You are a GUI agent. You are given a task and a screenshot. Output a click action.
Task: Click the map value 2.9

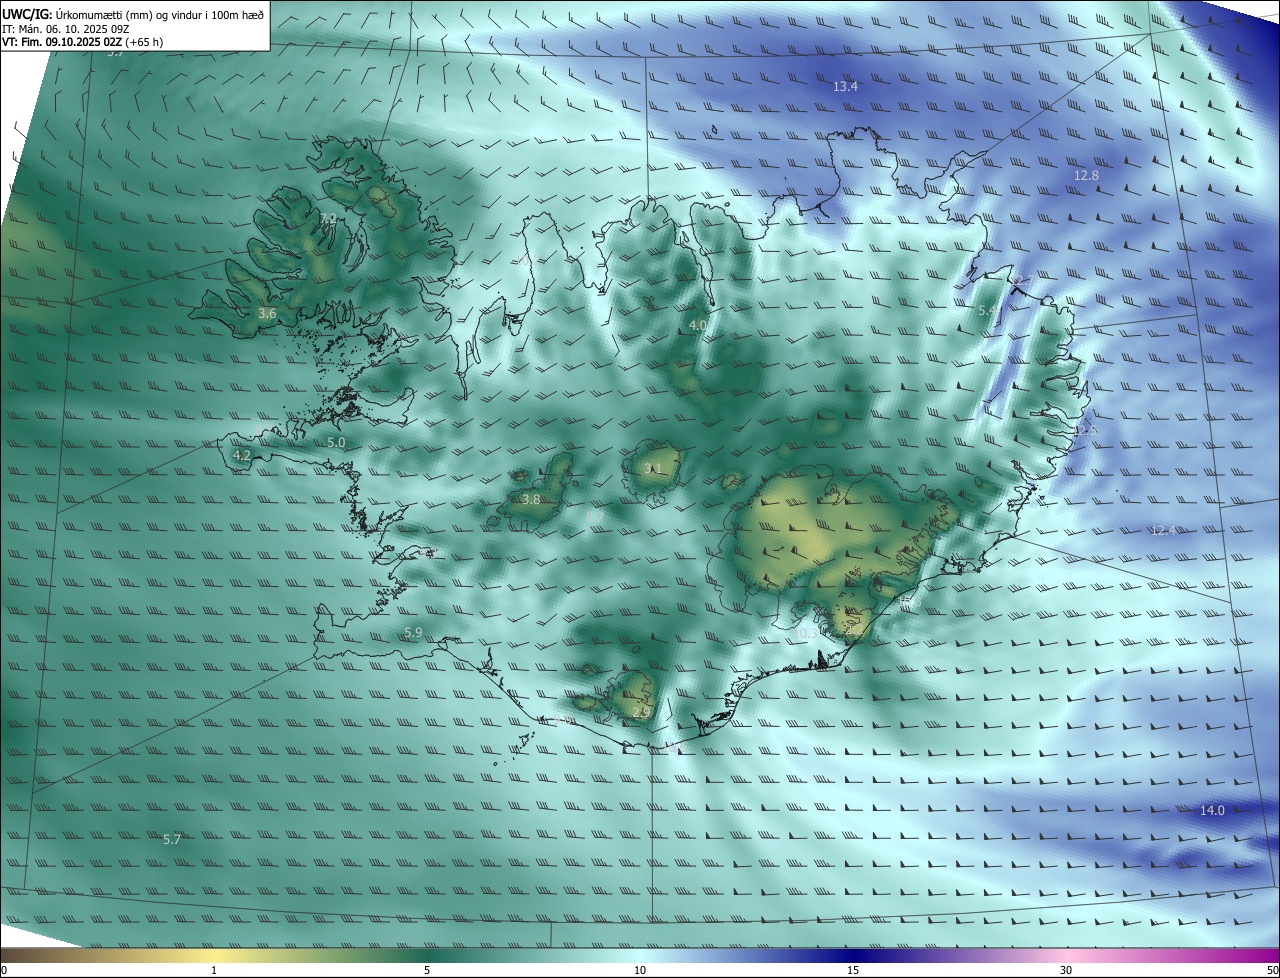[x=641, y=712]
